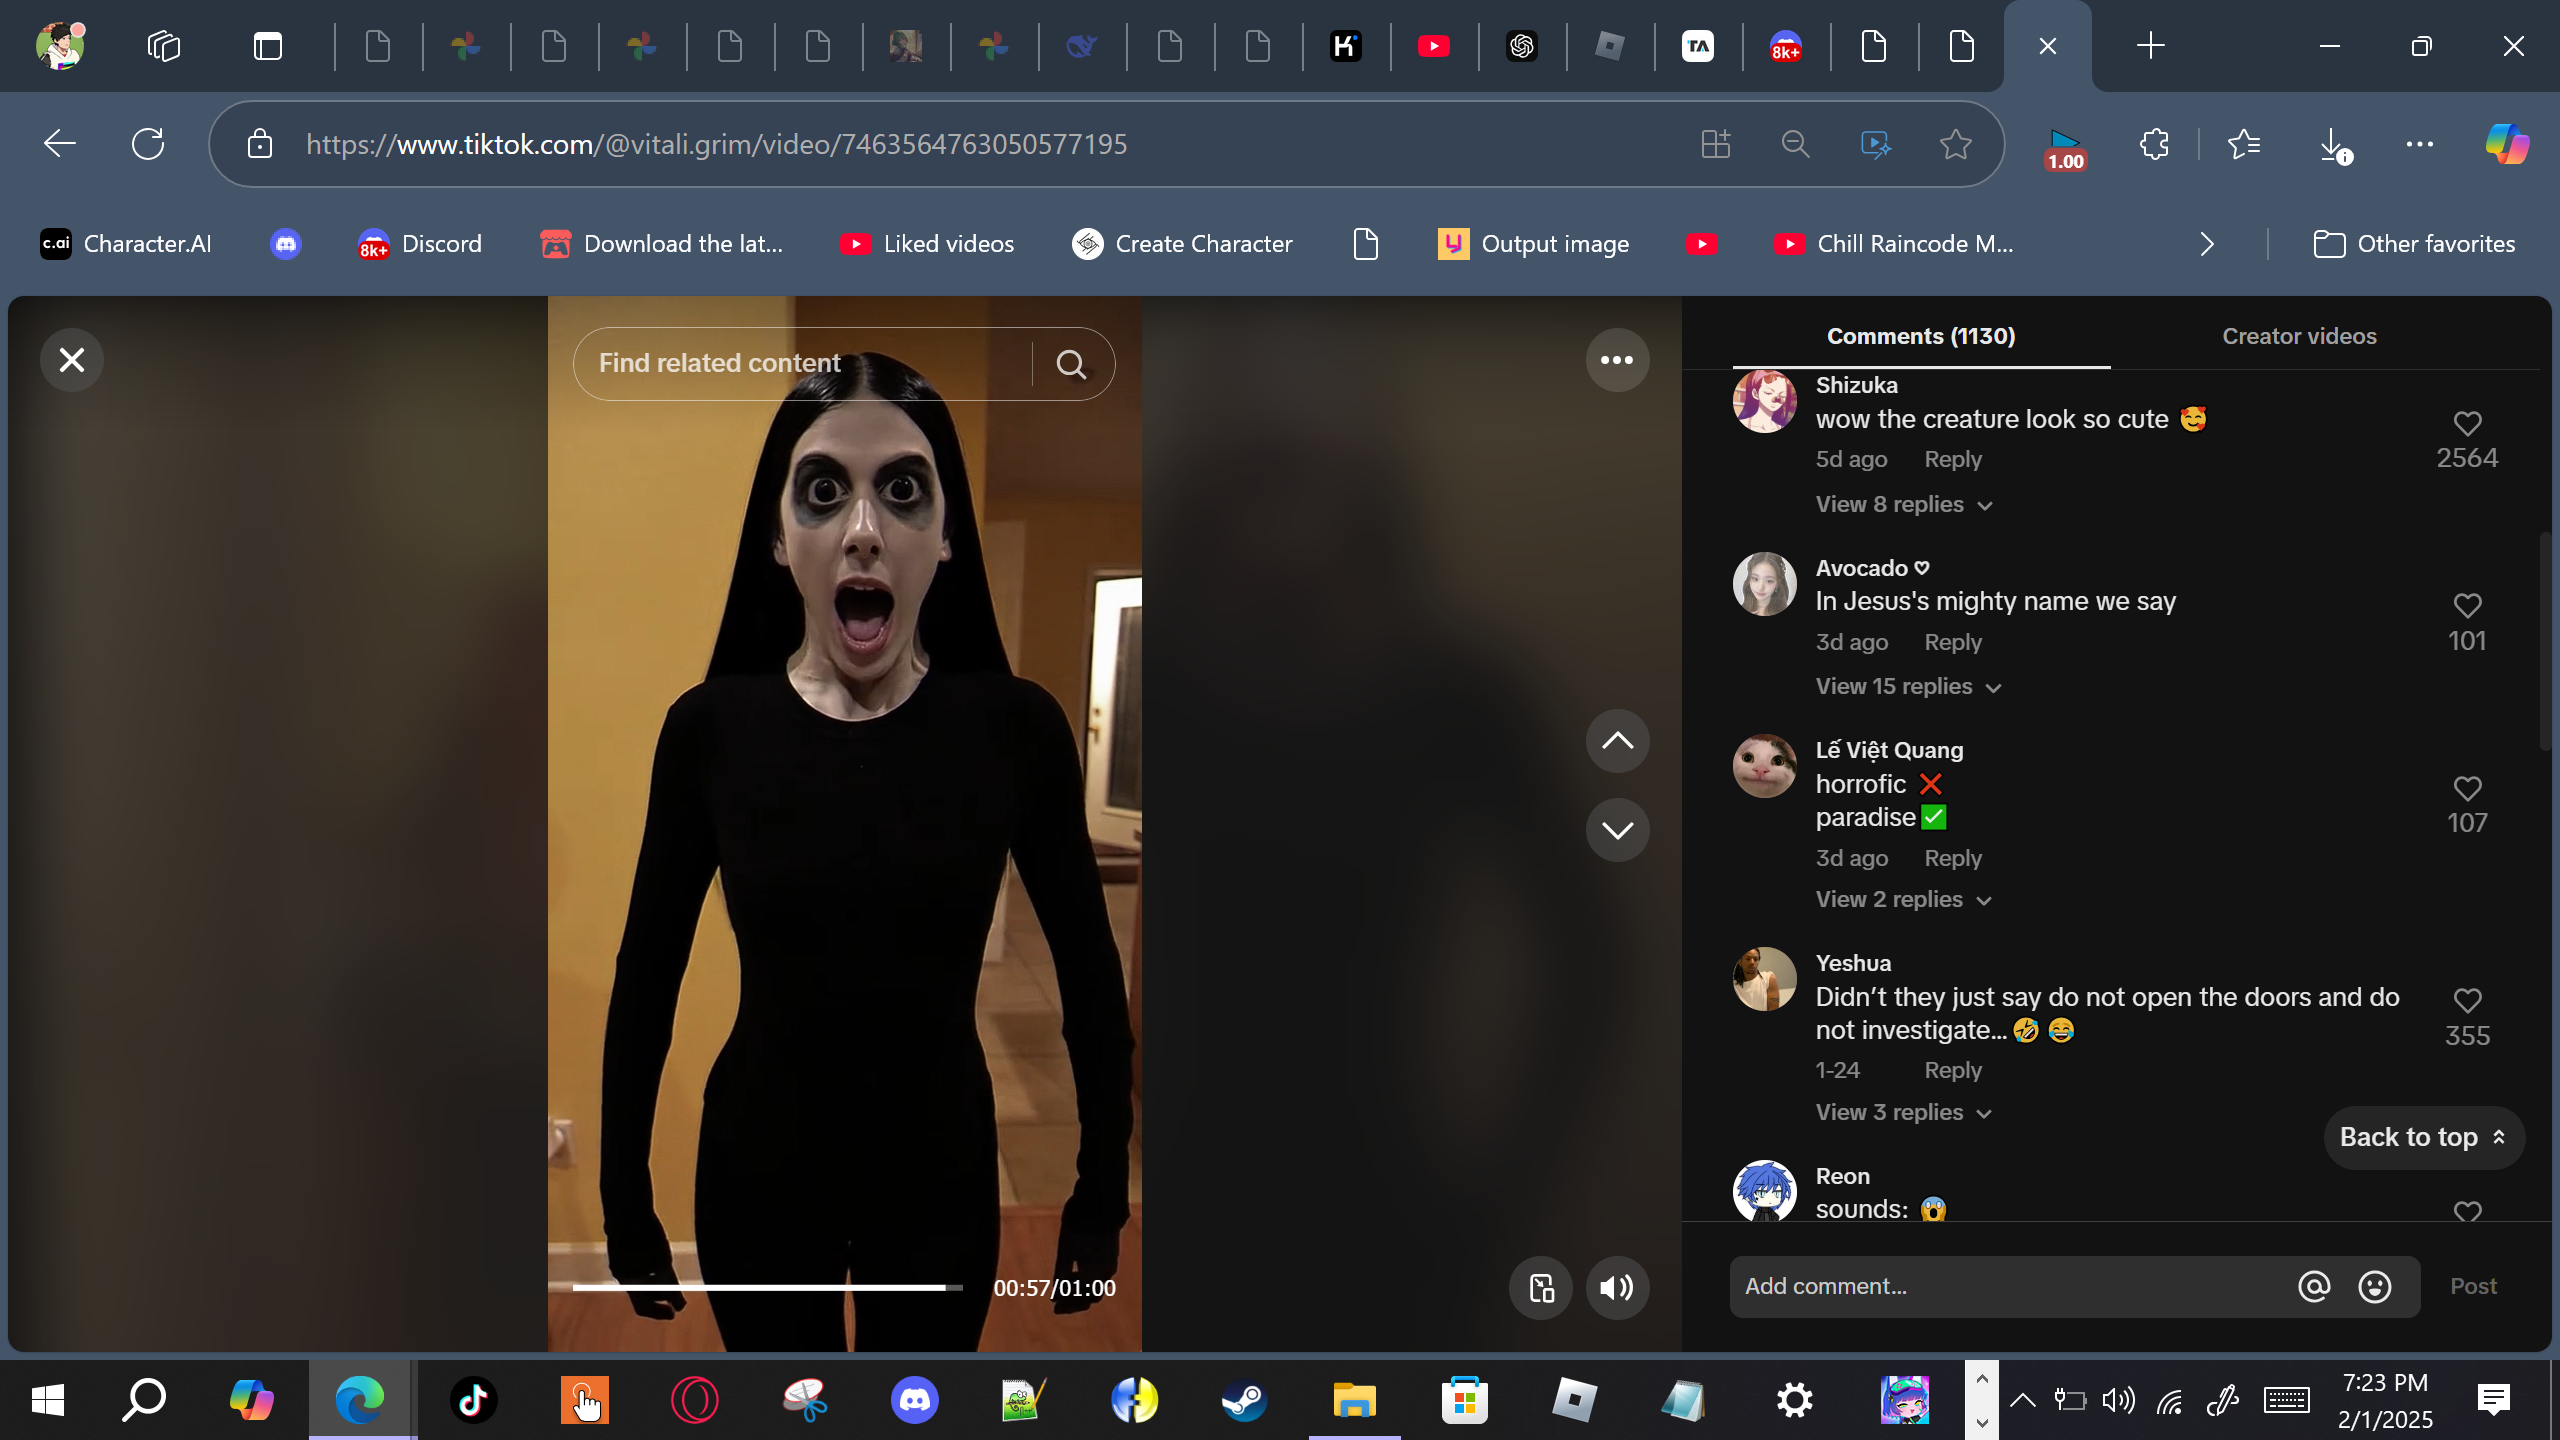Viewport: 2560px width, 1440px height.
Task: Like Yeshua's comment with the heart
Action: click(2467, 1001)
